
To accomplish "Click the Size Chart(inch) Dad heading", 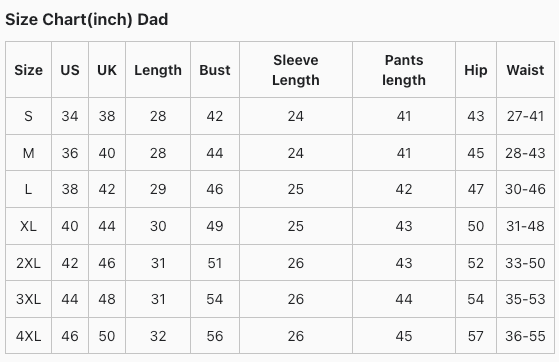I will click(87, 20).
